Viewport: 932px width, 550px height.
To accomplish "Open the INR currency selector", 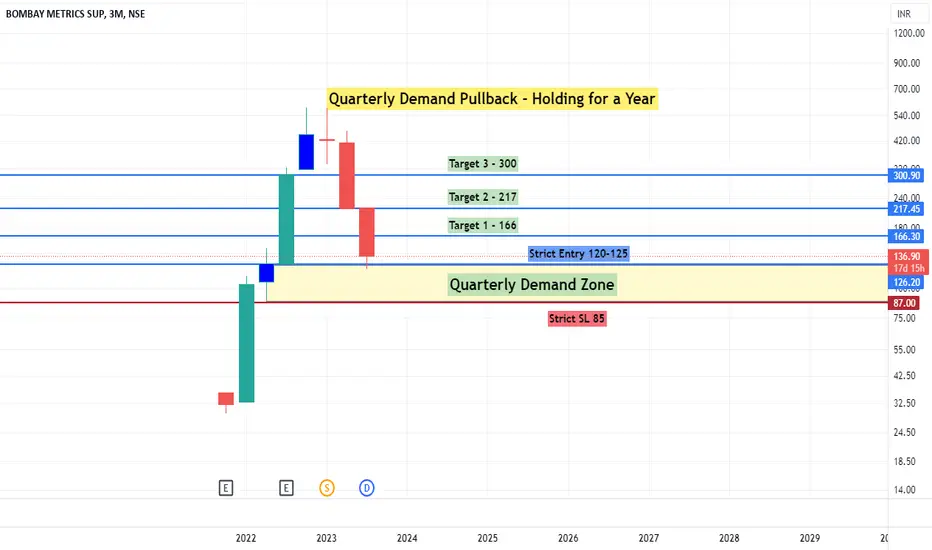I will (903, 15).
